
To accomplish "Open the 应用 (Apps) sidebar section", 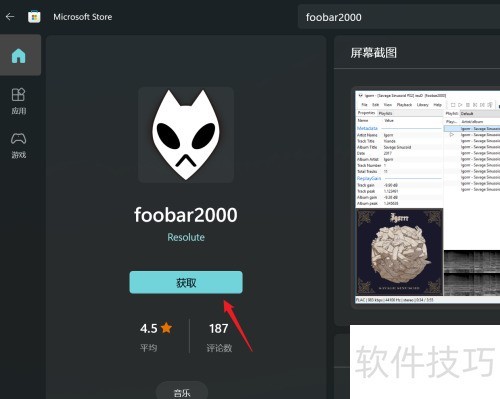I will click(x=19, y=101).
